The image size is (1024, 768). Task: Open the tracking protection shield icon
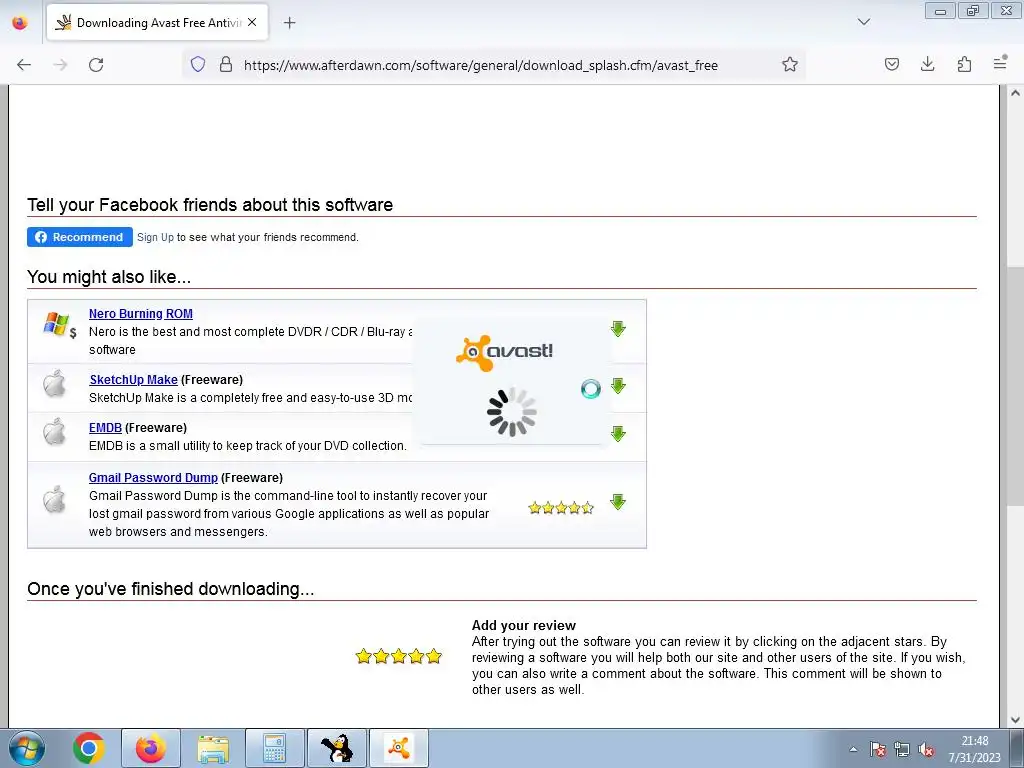pyautogui.click(x=198, y=64)
